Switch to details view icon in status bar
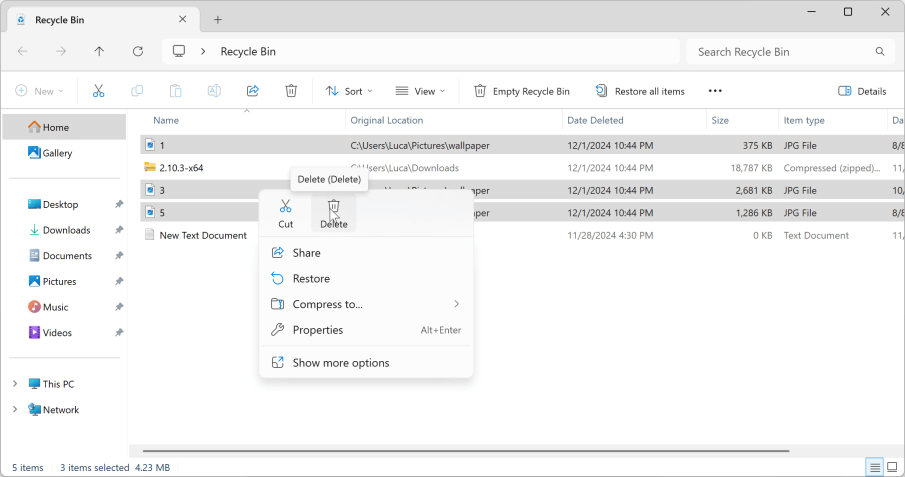Image resolution: width=905 pixels, height=477 pixels. 875,467
